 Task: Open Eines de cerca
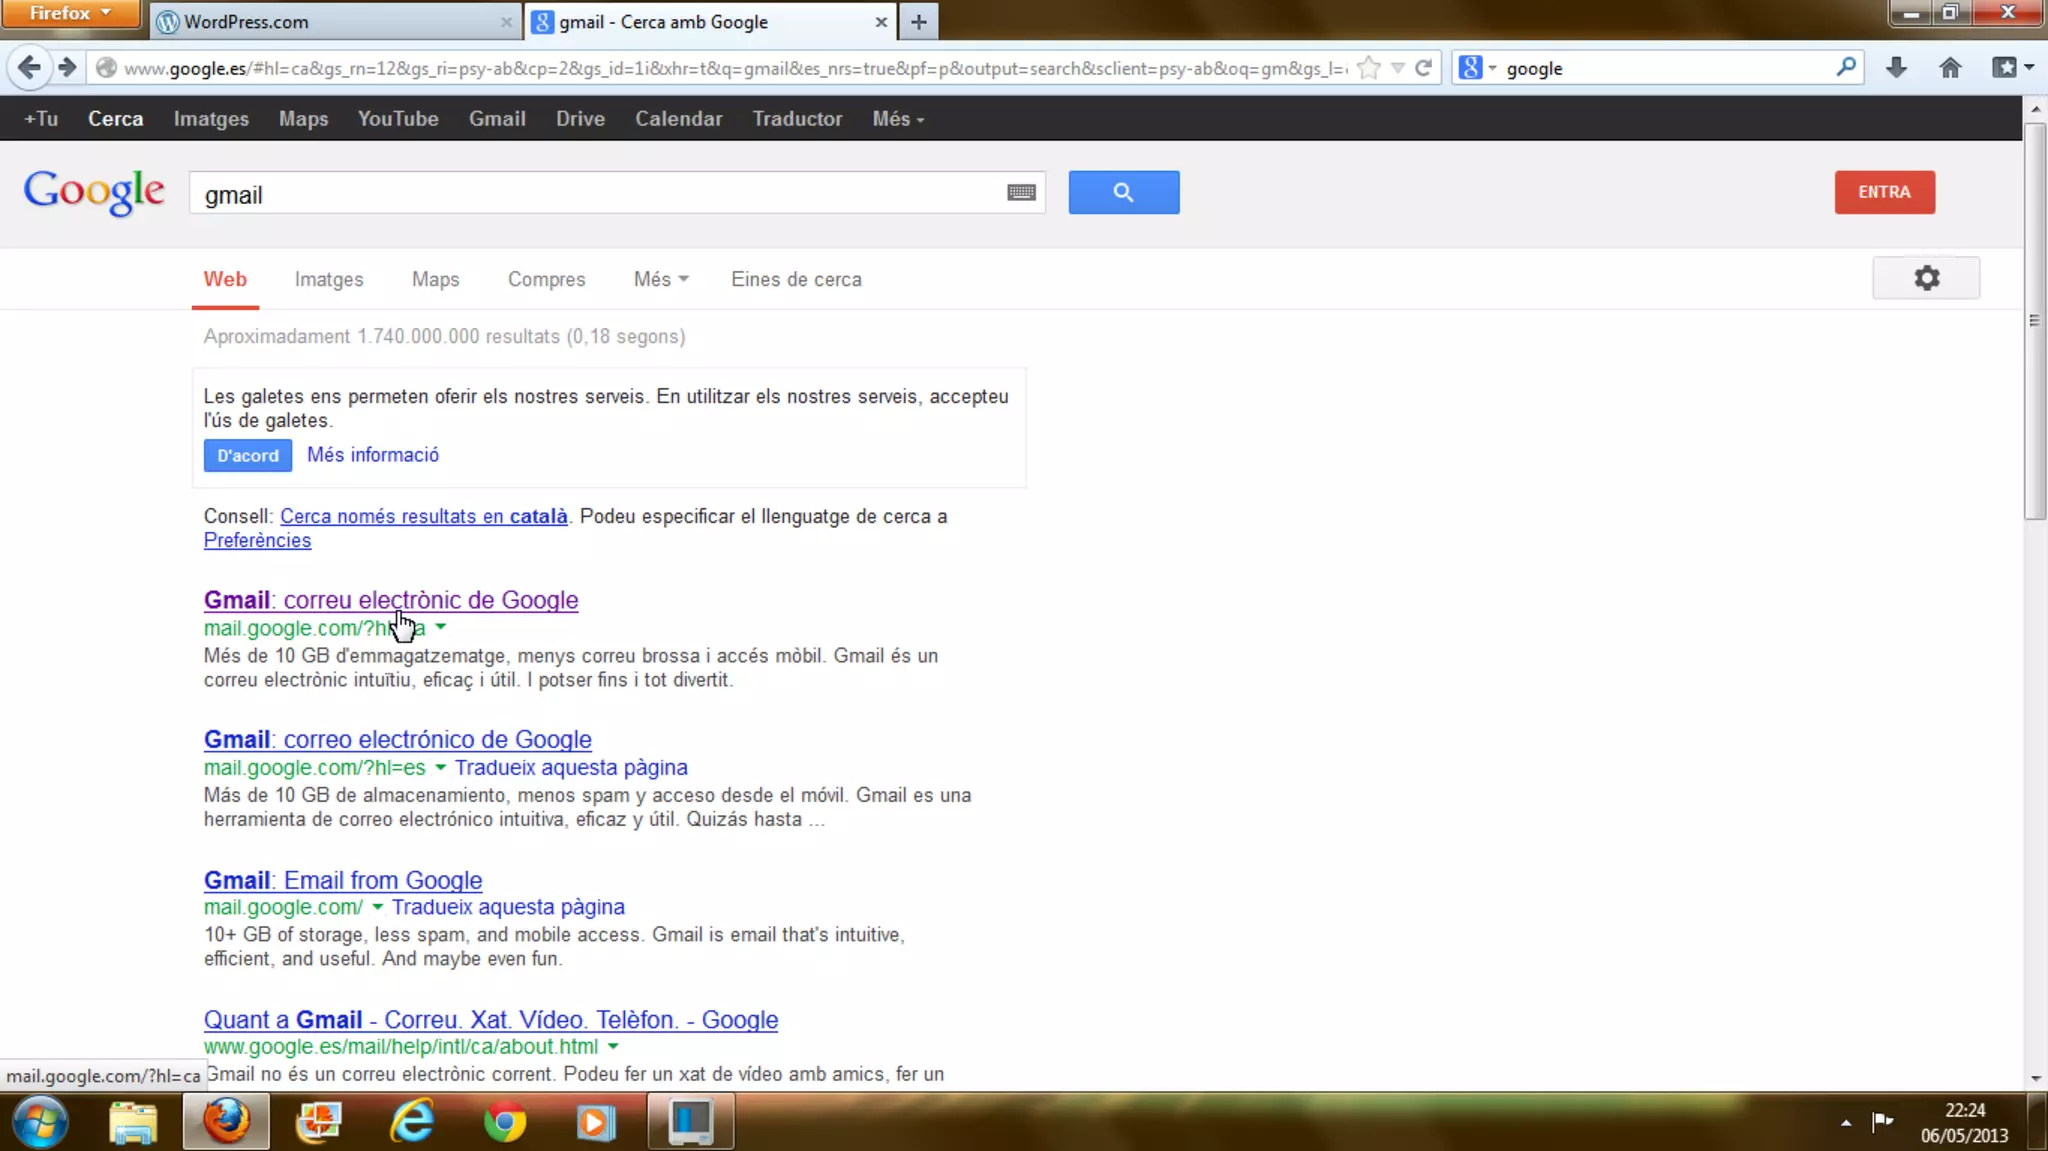pyautogui.click(x=796, y=279)
